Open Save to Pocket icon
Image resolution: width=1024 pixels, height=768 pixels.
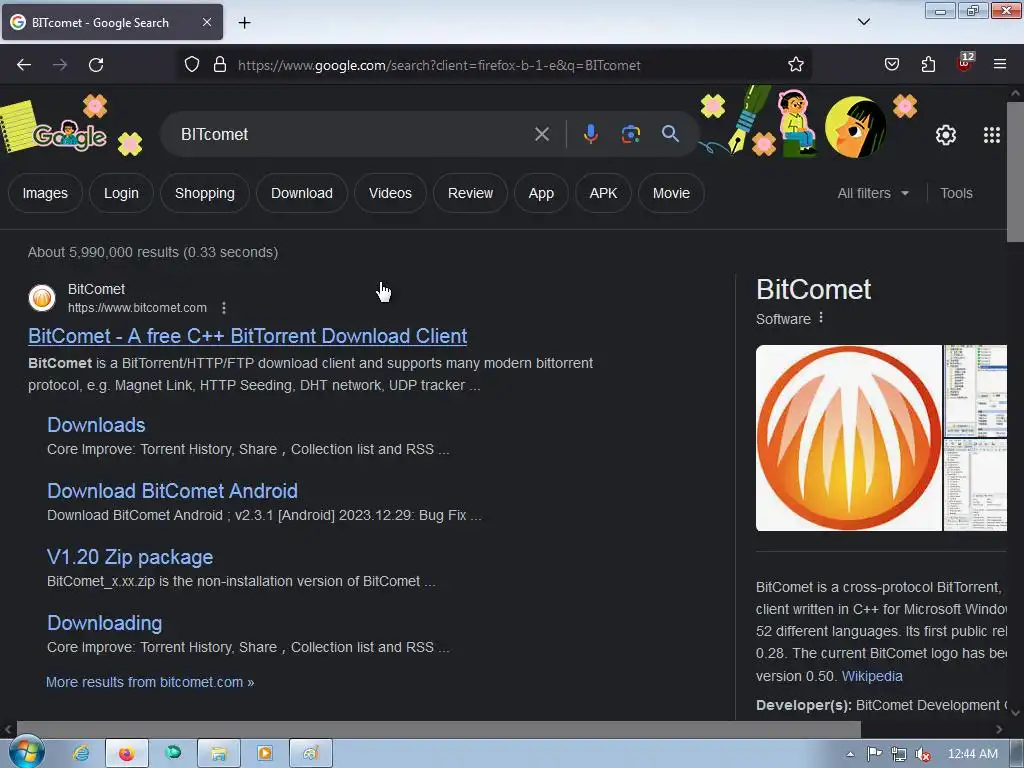pyautogui.click(x=891, y=65)
